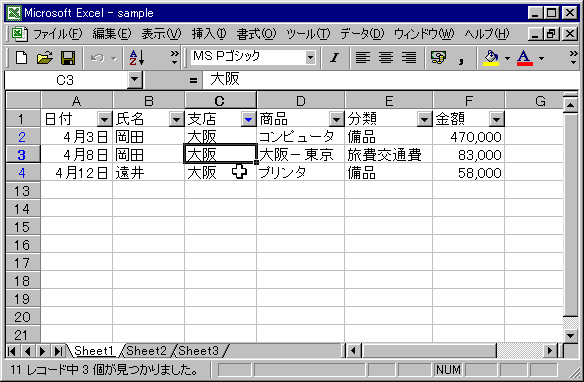Toggle align left formatting
Screen dimensions: 584x382
(363, 58)
